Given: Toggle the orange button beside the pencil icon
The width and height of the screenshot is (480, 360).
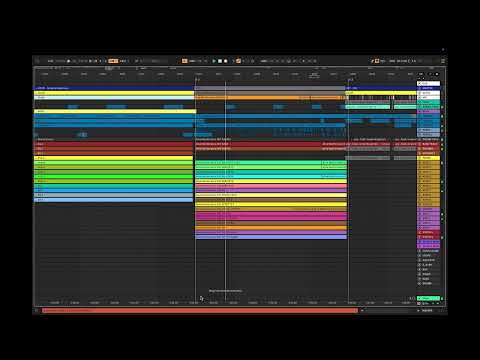Looking at the screenshot, I should [377, 61].
